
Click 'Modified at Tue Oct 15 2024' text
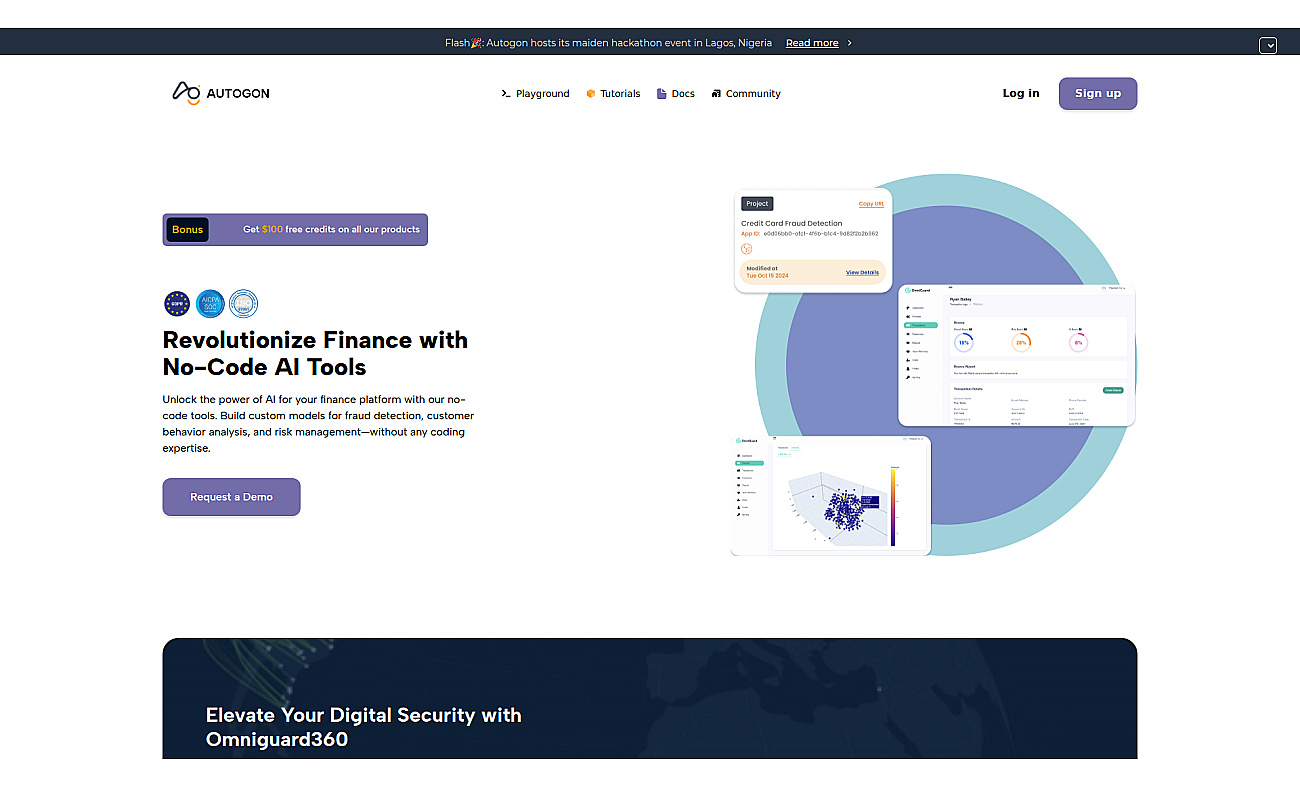[767, 272]
